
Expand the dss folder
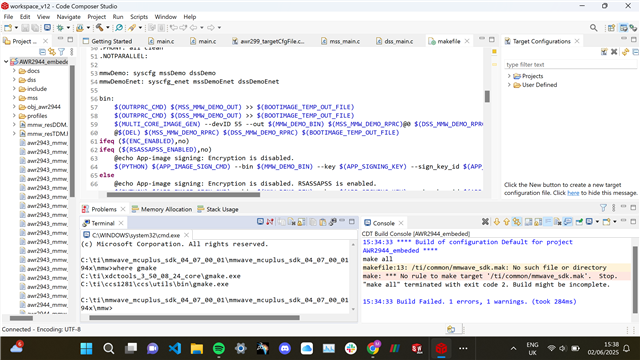14,80
